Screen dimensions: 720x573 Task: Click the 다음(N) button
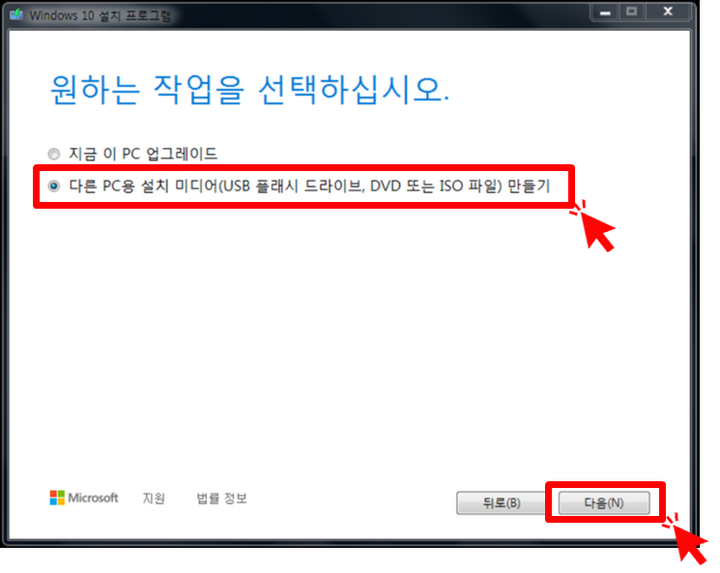coord(604,503)
